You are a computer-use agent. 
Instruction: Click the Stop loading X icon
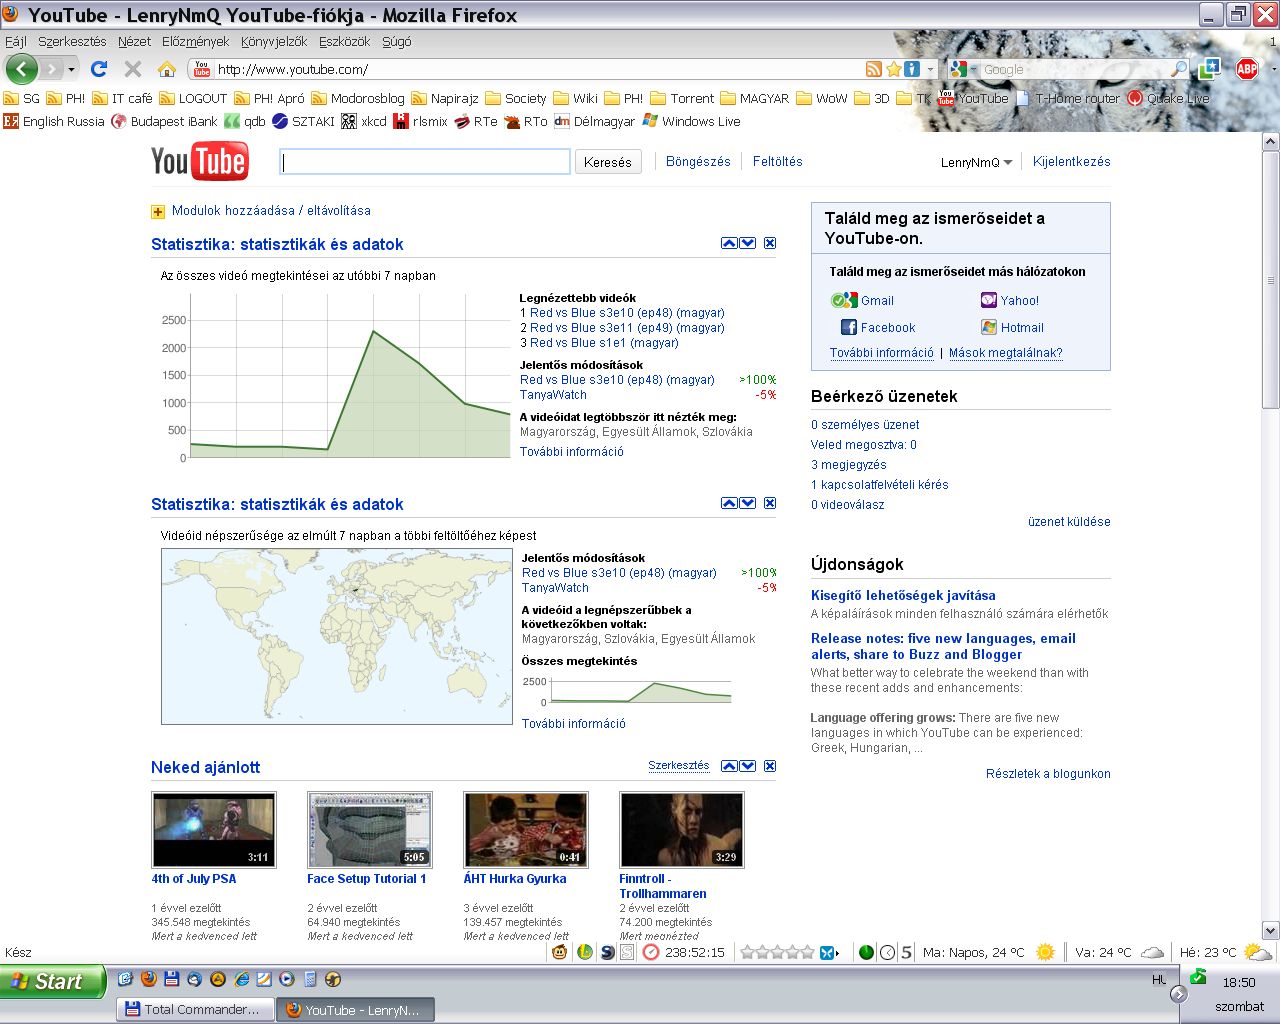click(x=132, y=69)
